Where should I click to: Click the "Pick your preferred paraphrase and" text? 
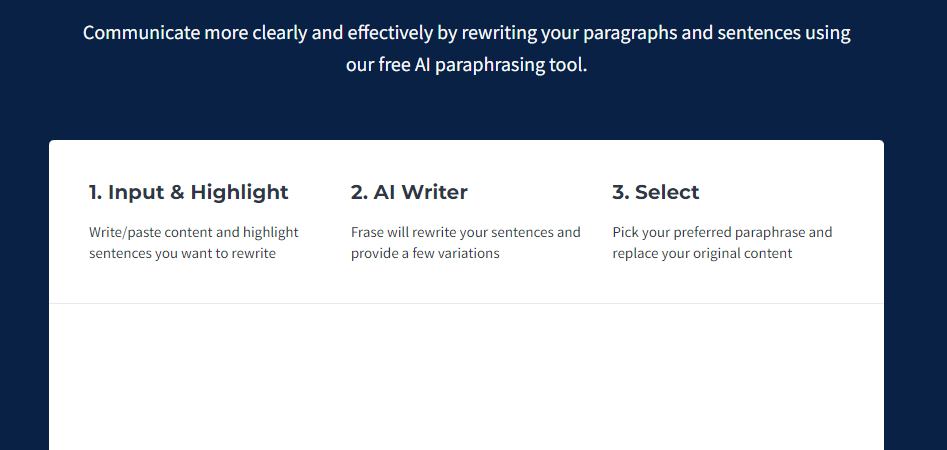coord(722,233)
